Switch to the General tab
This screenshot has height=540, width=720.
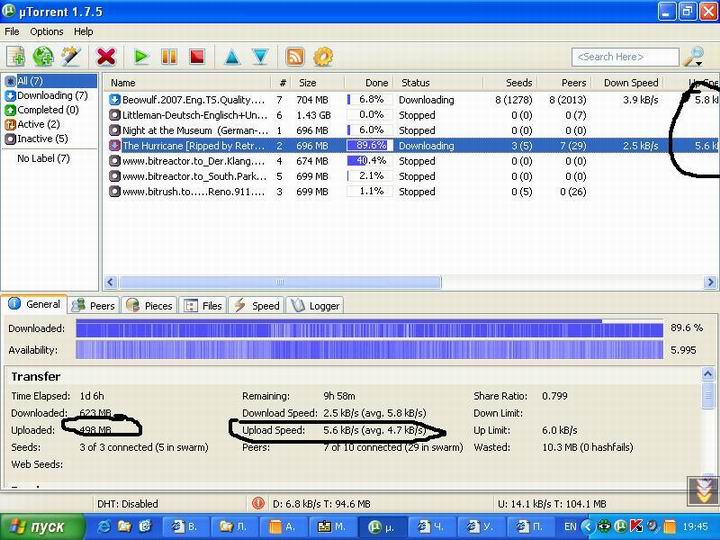[x=35, y=304]
